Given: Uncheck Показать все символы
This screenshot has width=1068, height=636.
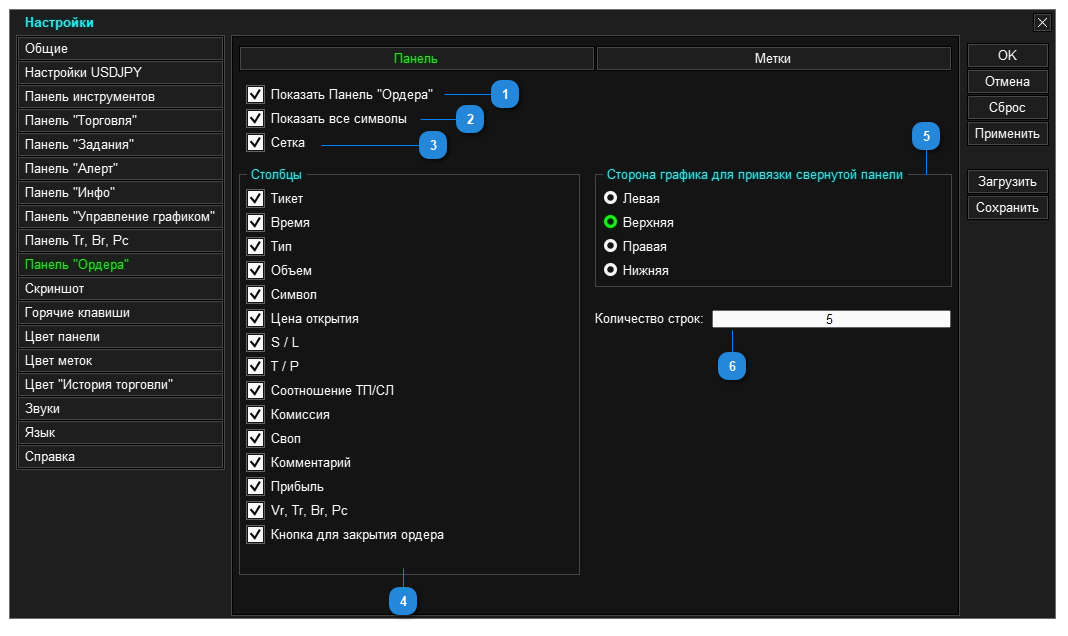Looking at the screenshot, I should pos(255,118).
